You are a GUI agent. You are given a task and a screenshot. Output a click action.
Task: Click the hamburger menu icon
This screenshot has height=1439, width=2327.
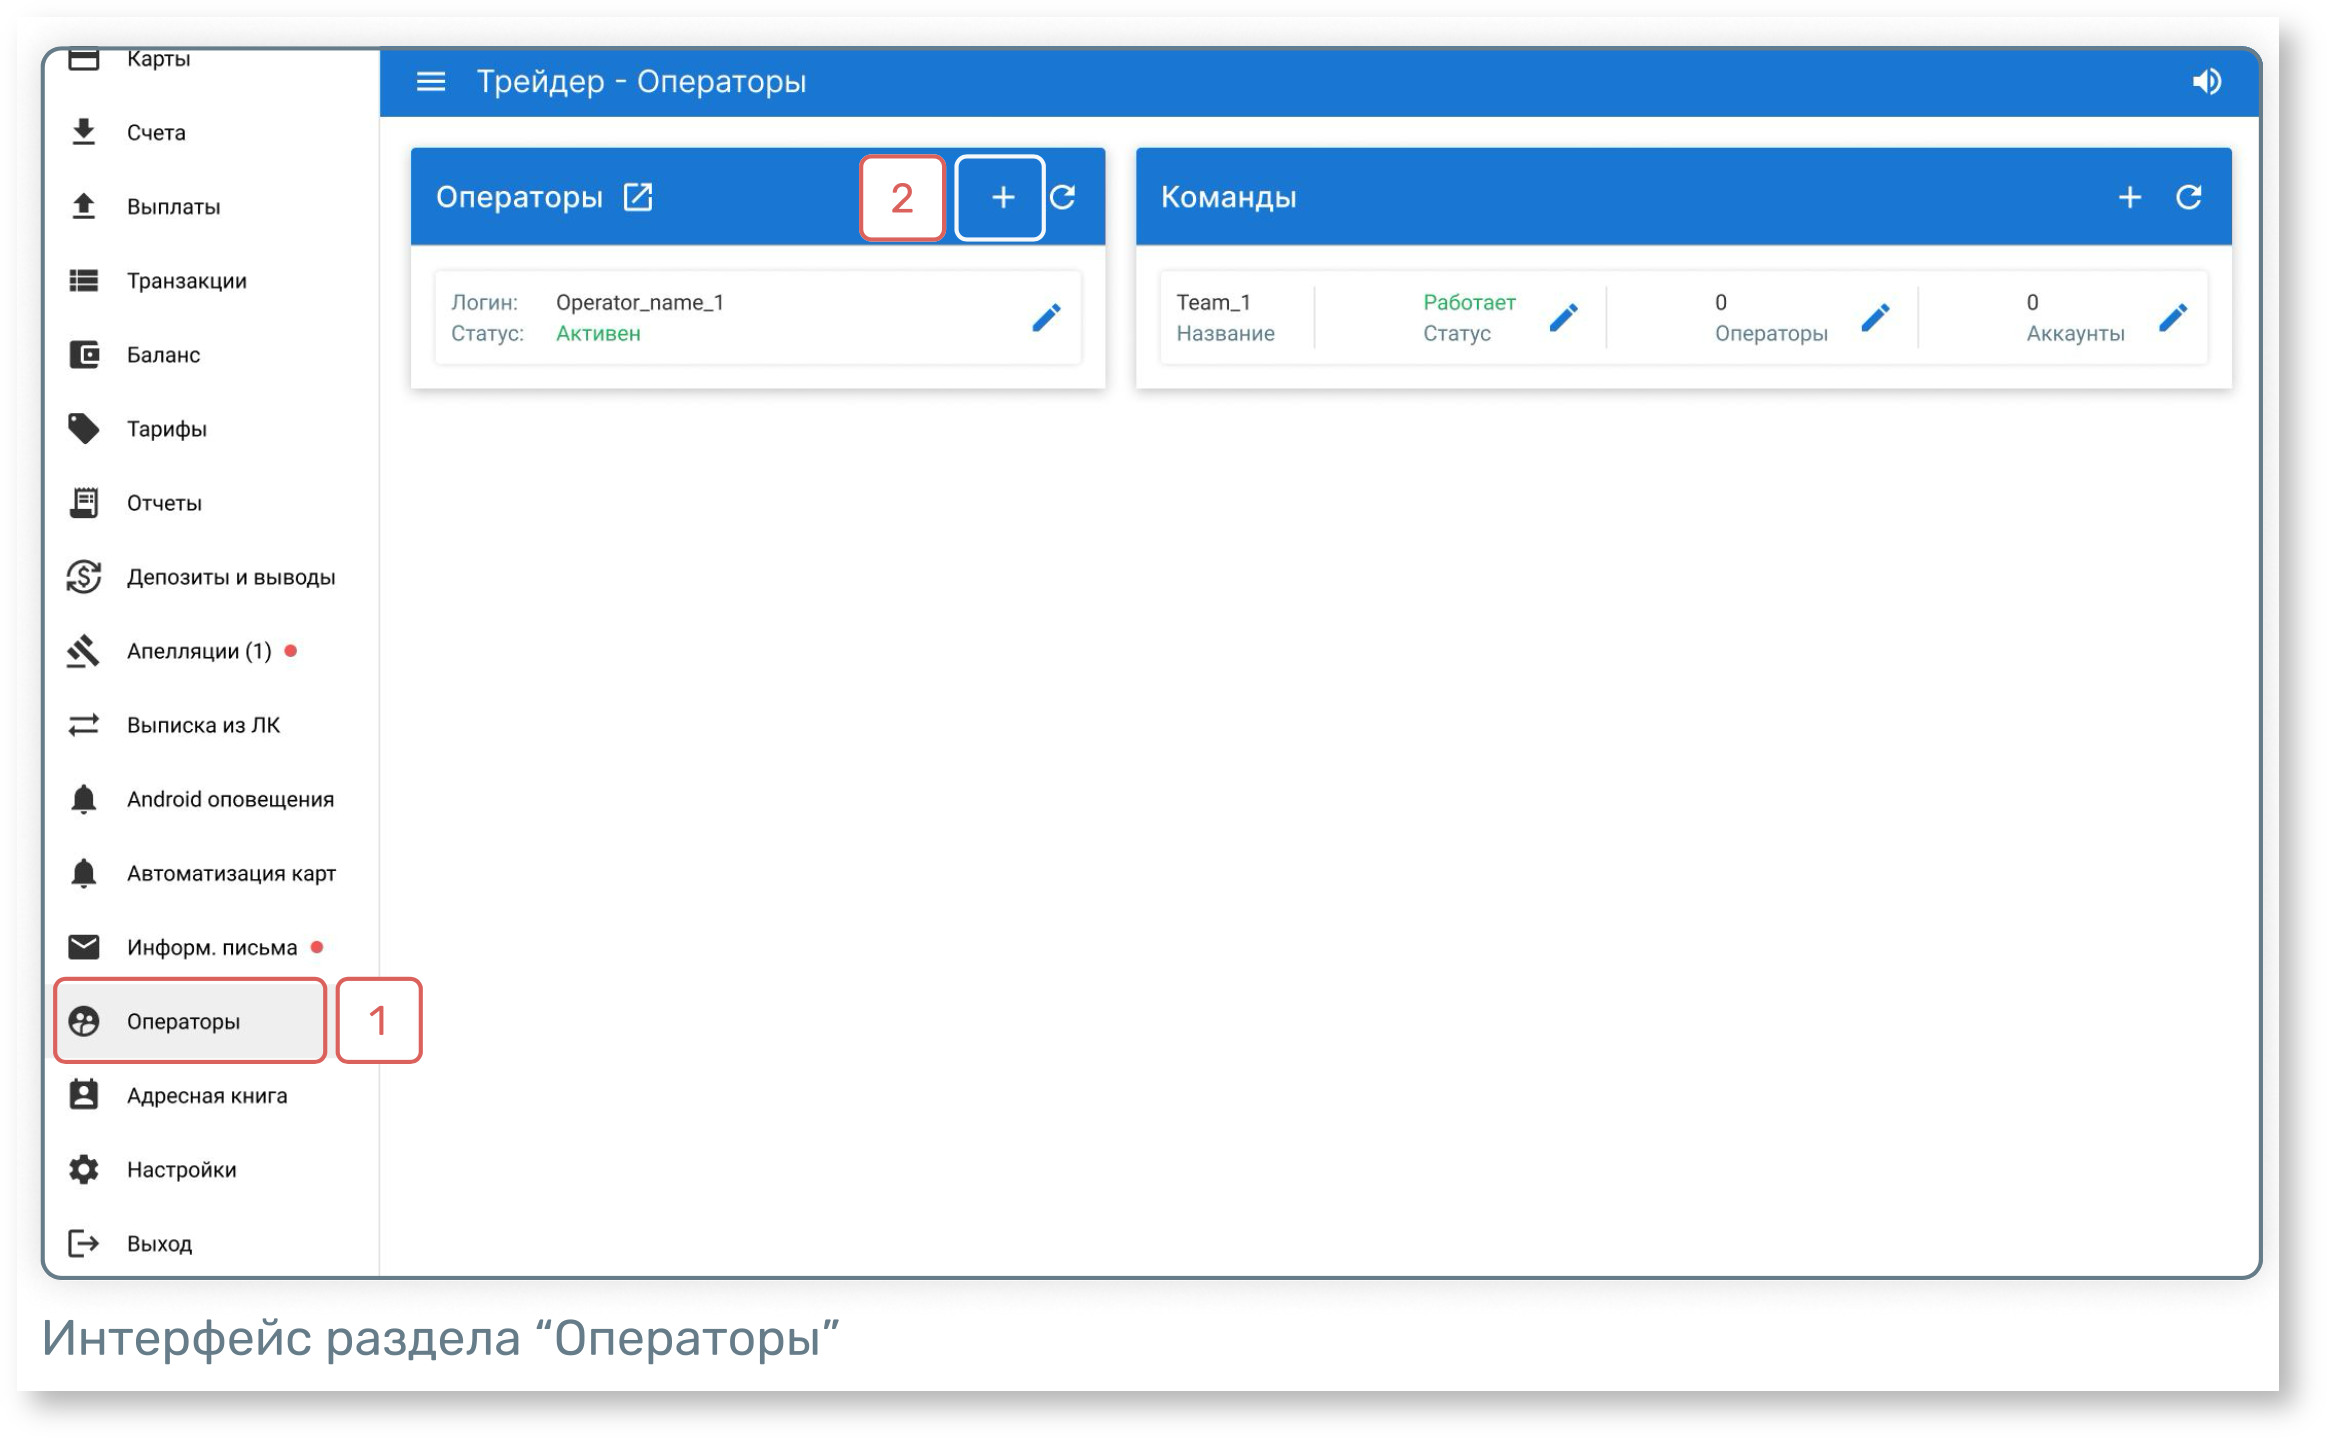[430, 81]
